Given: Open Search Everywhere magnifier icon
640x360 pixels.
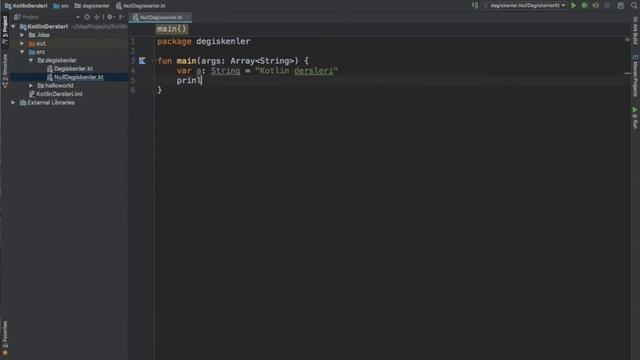Looking at the screenshot, I should (634, 6).
